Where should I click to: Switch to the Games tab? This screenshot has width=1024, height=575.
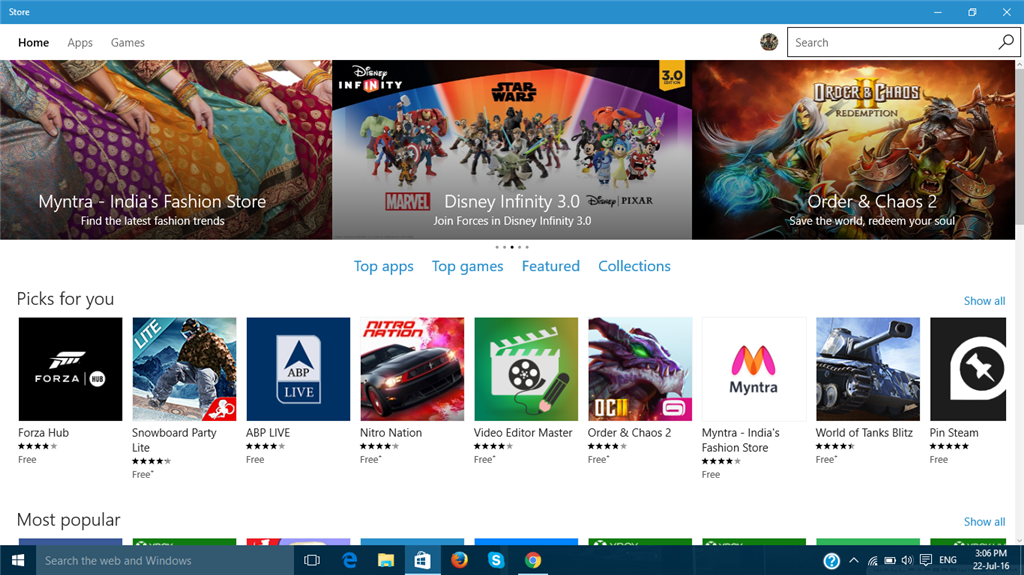127,42
